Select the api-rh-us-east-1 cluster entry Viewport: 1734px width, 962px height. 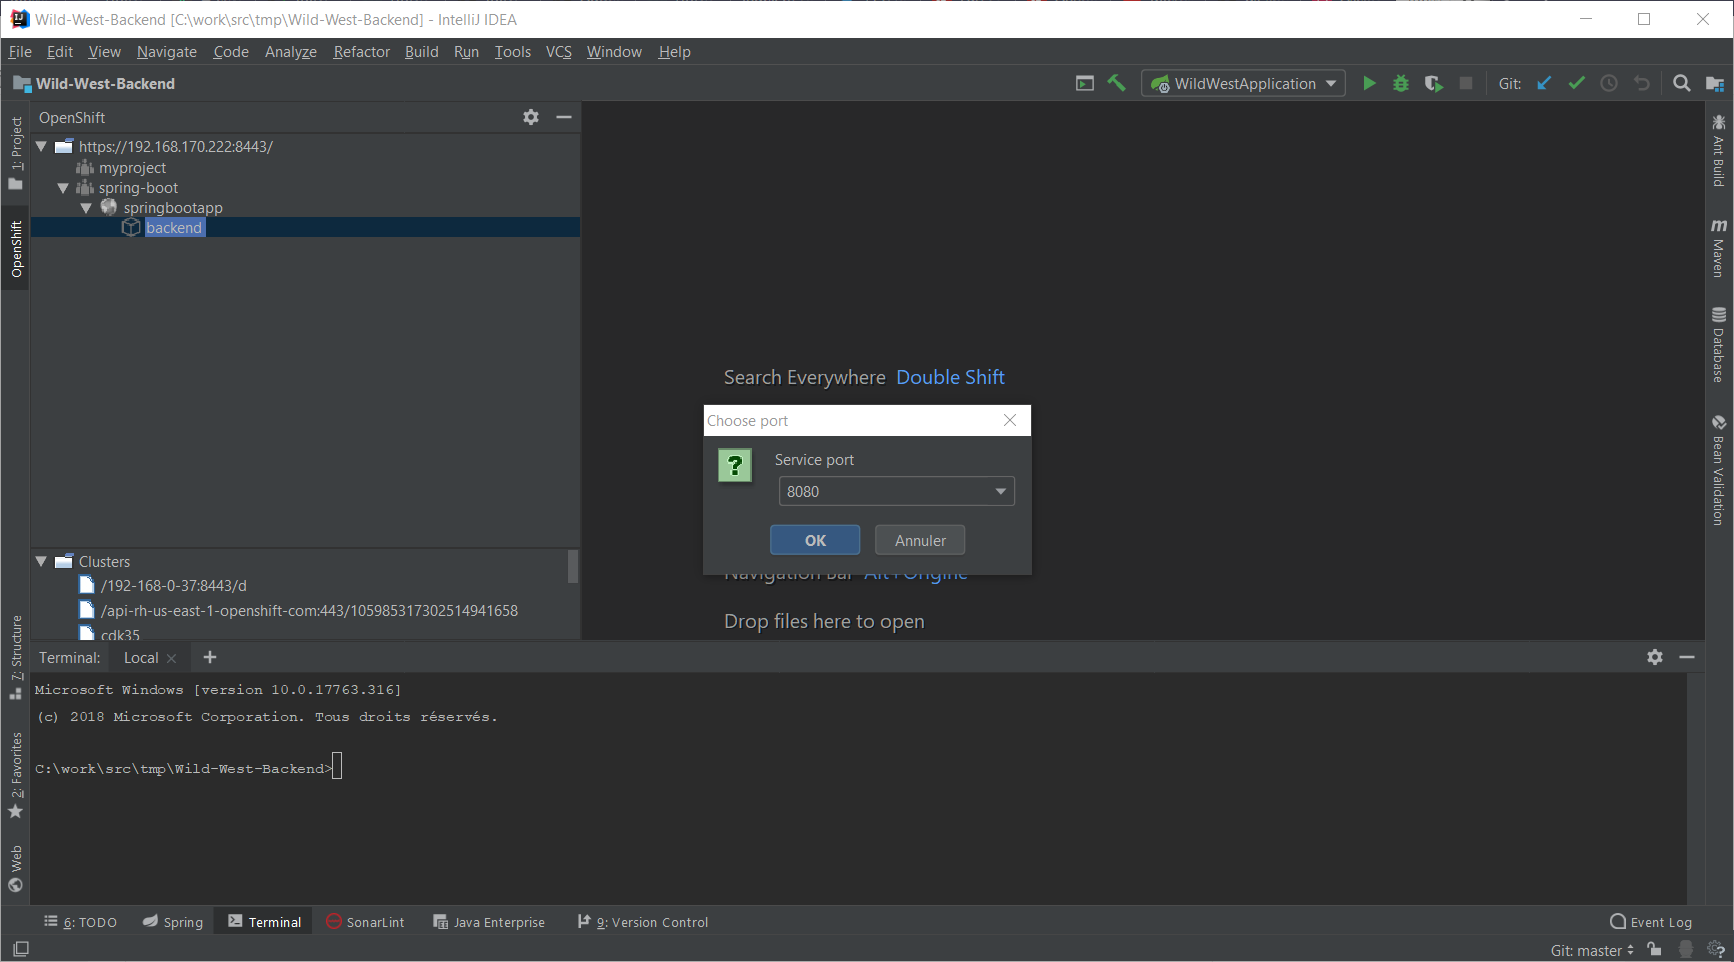(309, 610)
